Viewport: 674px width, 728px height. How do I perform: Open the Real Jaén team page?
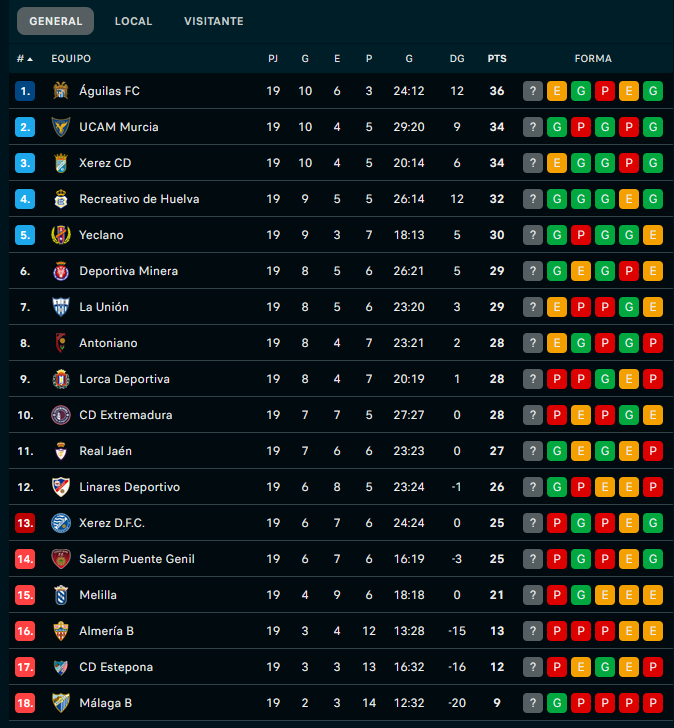coord(105,451)
